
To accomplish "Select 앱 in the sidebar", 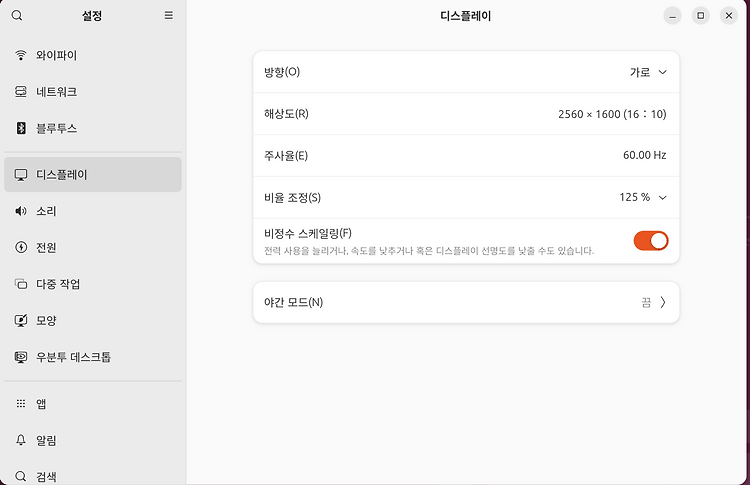I will pyautogui.click(x=93, y=403).
